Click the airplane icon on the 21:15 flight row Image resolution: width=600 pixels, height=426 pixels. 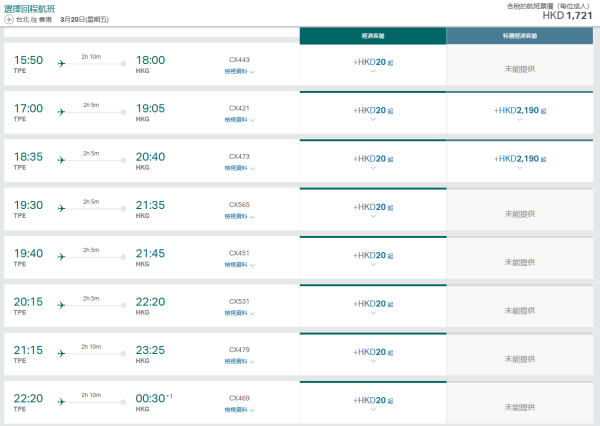tap(61, 354)
